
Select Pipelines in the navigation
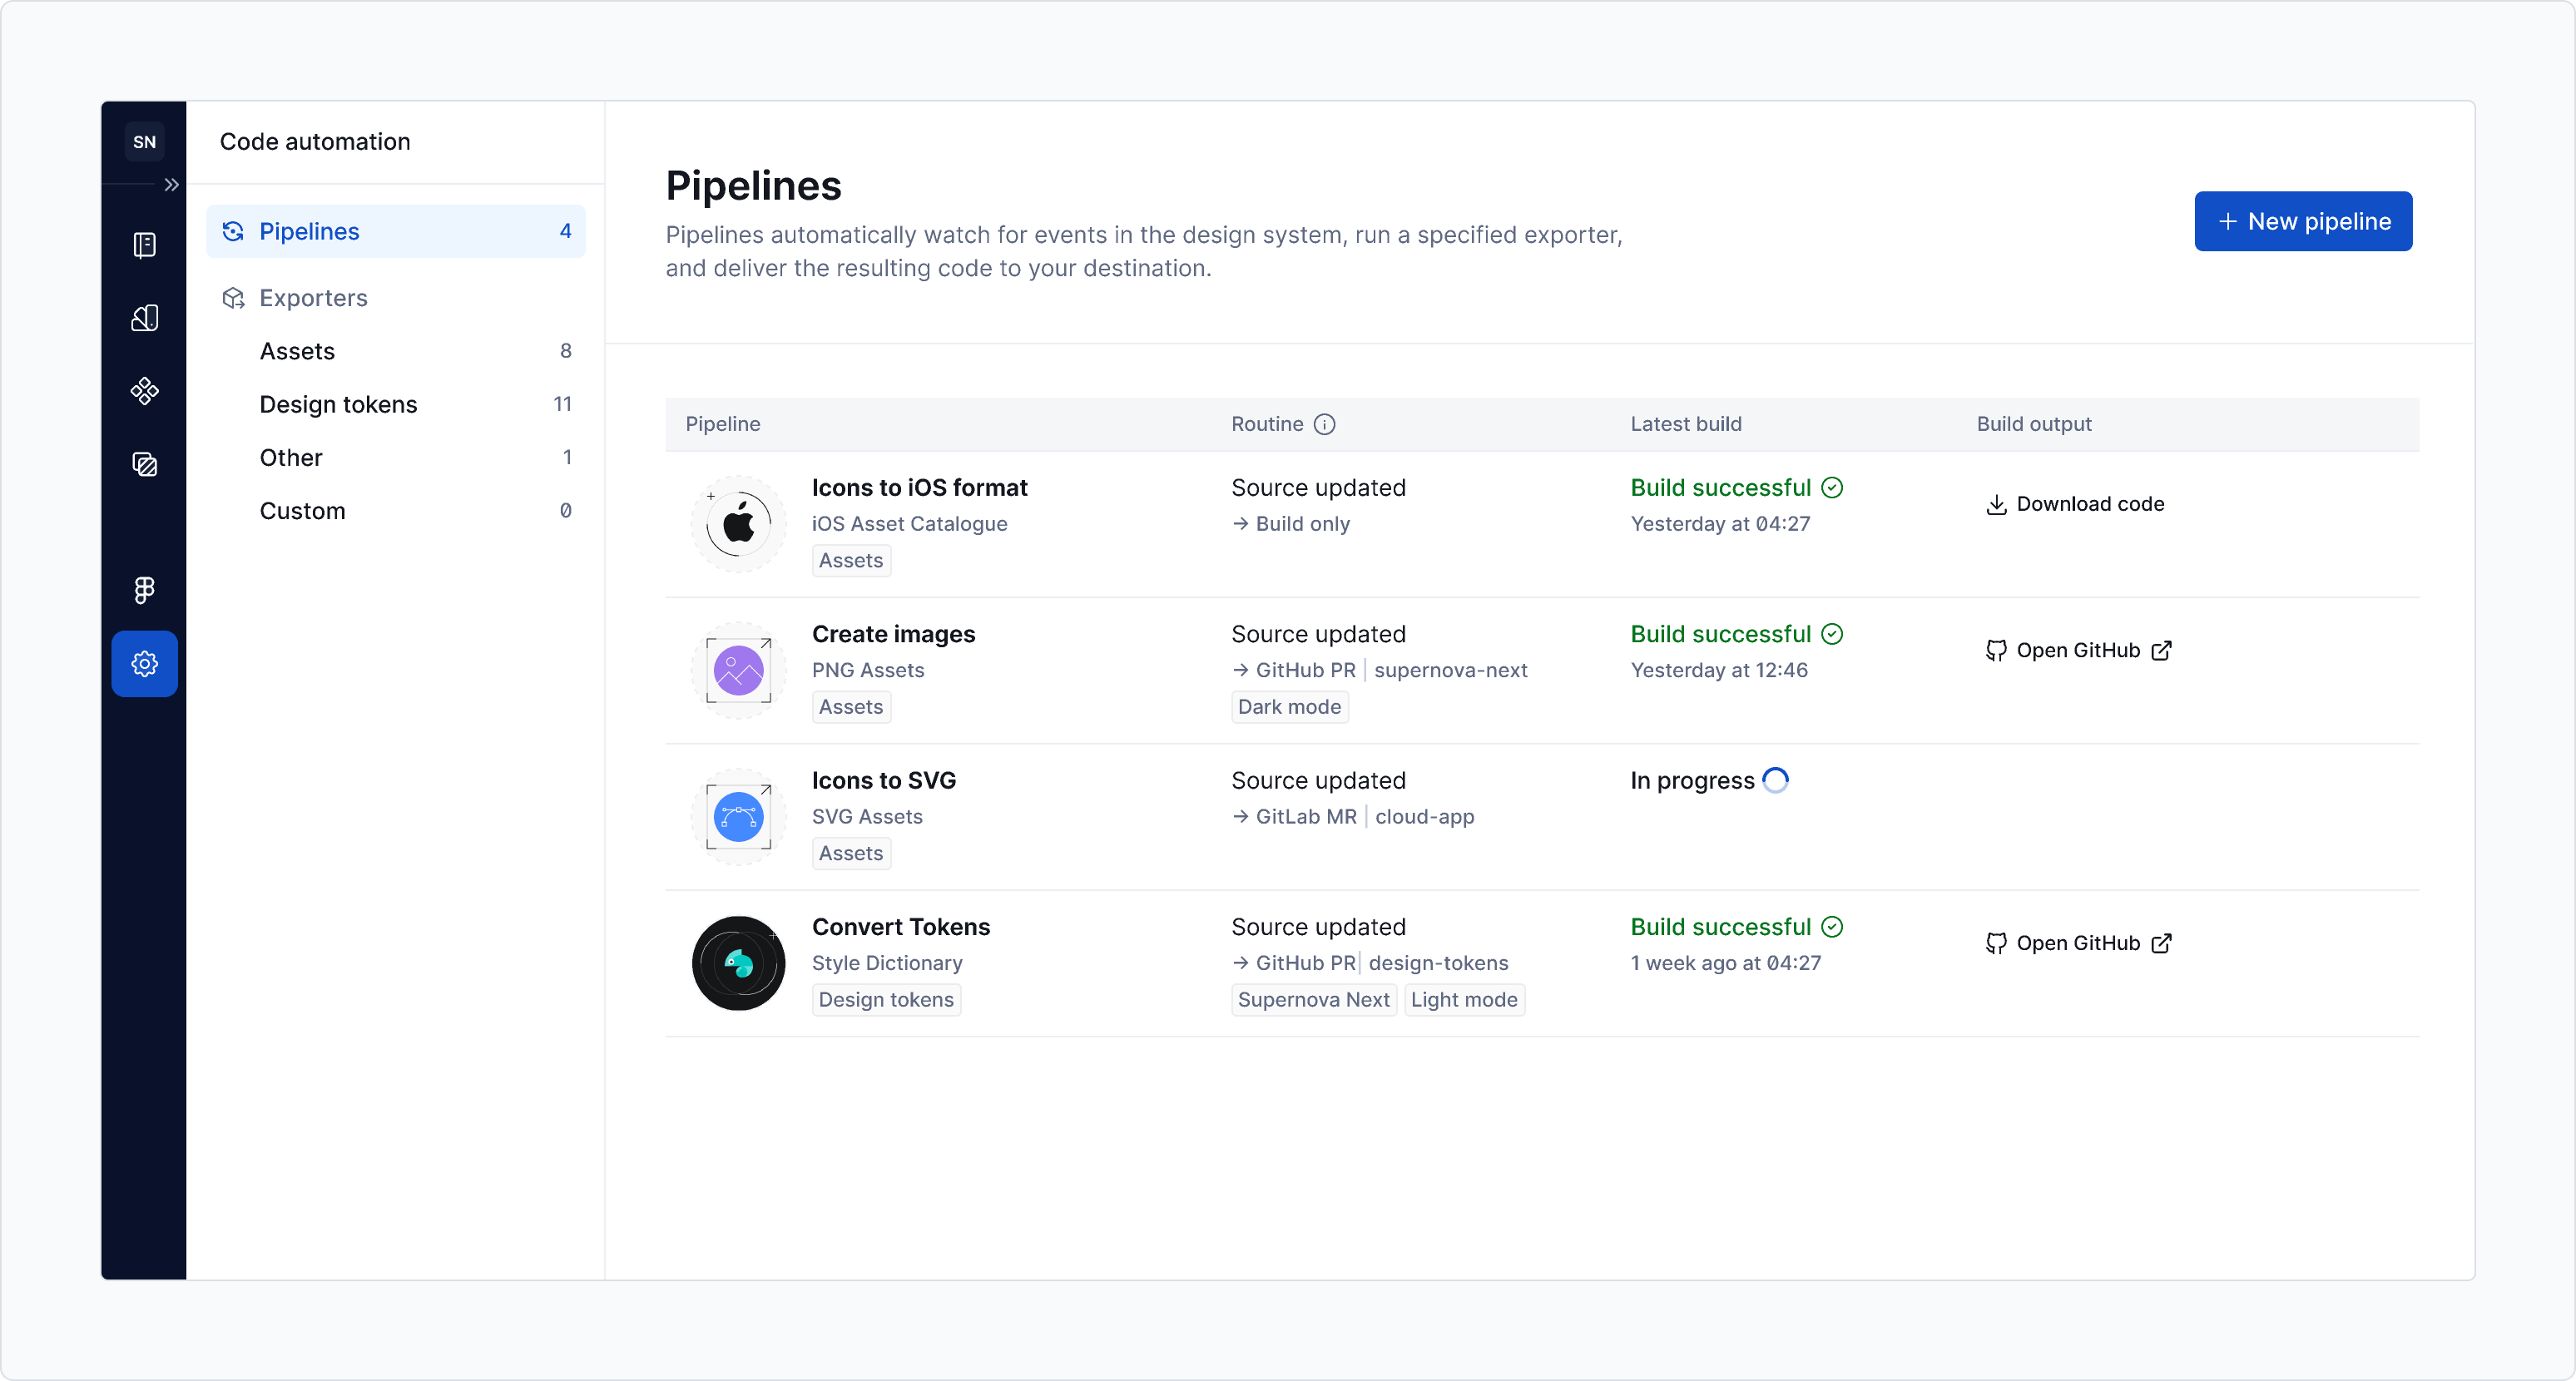pos(395,231)
